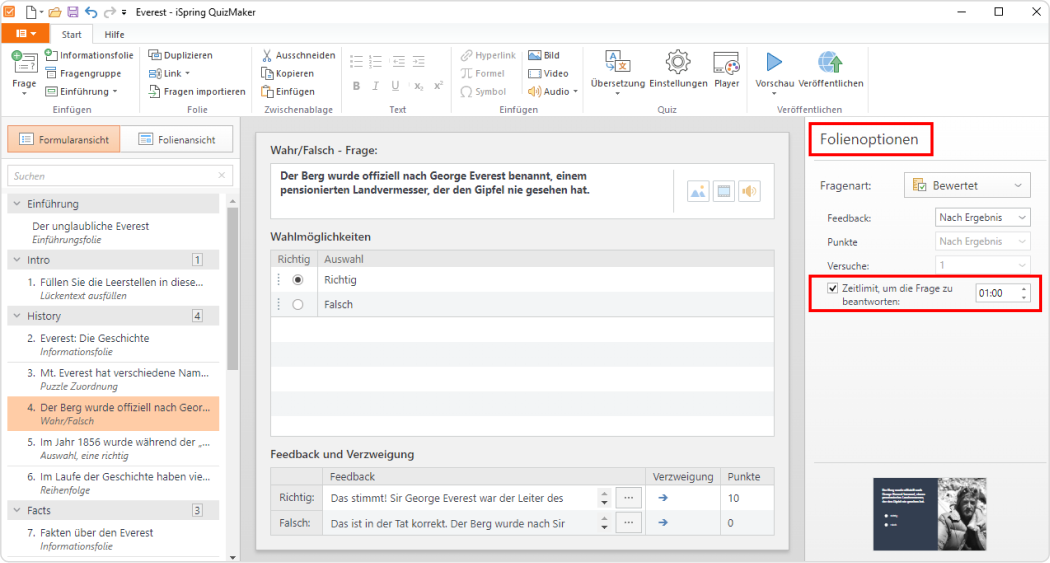The height and width of the screenshot is (563, 1050).
Task: Open quiz Einstellungen
Action: click(x=678, y=69)
